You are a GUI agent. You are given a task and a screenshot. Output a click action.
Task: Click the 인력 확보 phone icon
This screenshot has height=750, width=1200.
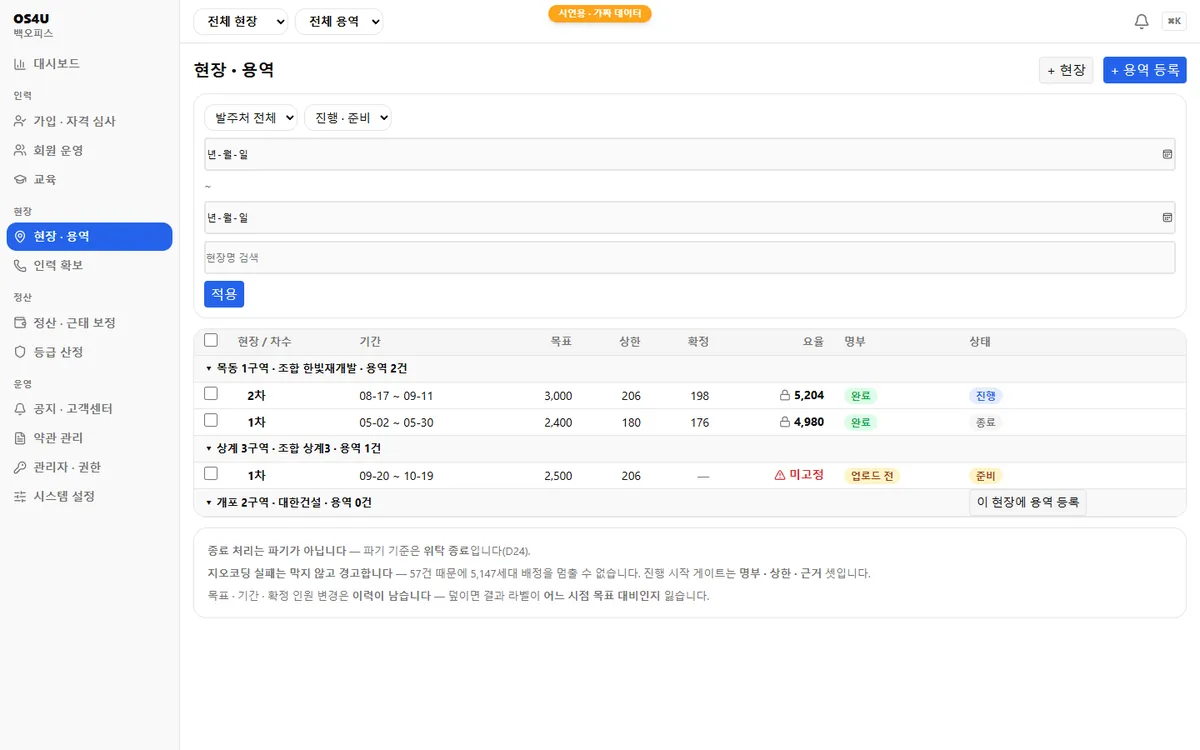point(20,265)
